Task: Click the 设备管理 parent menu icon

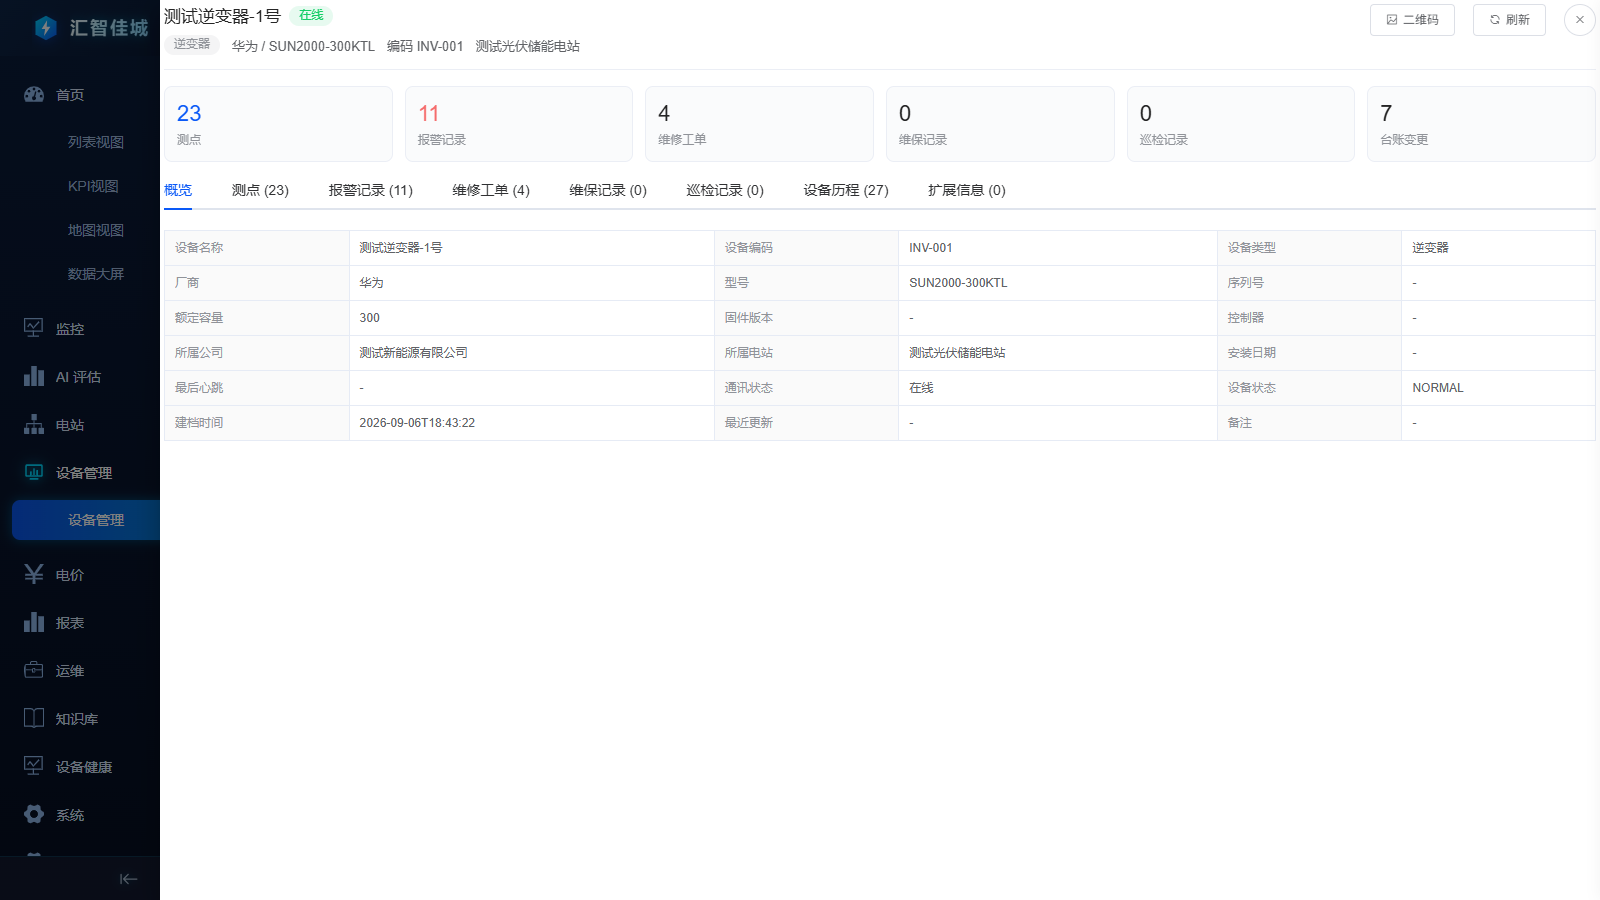Action: pyautogui.click(x=34, y=472)
